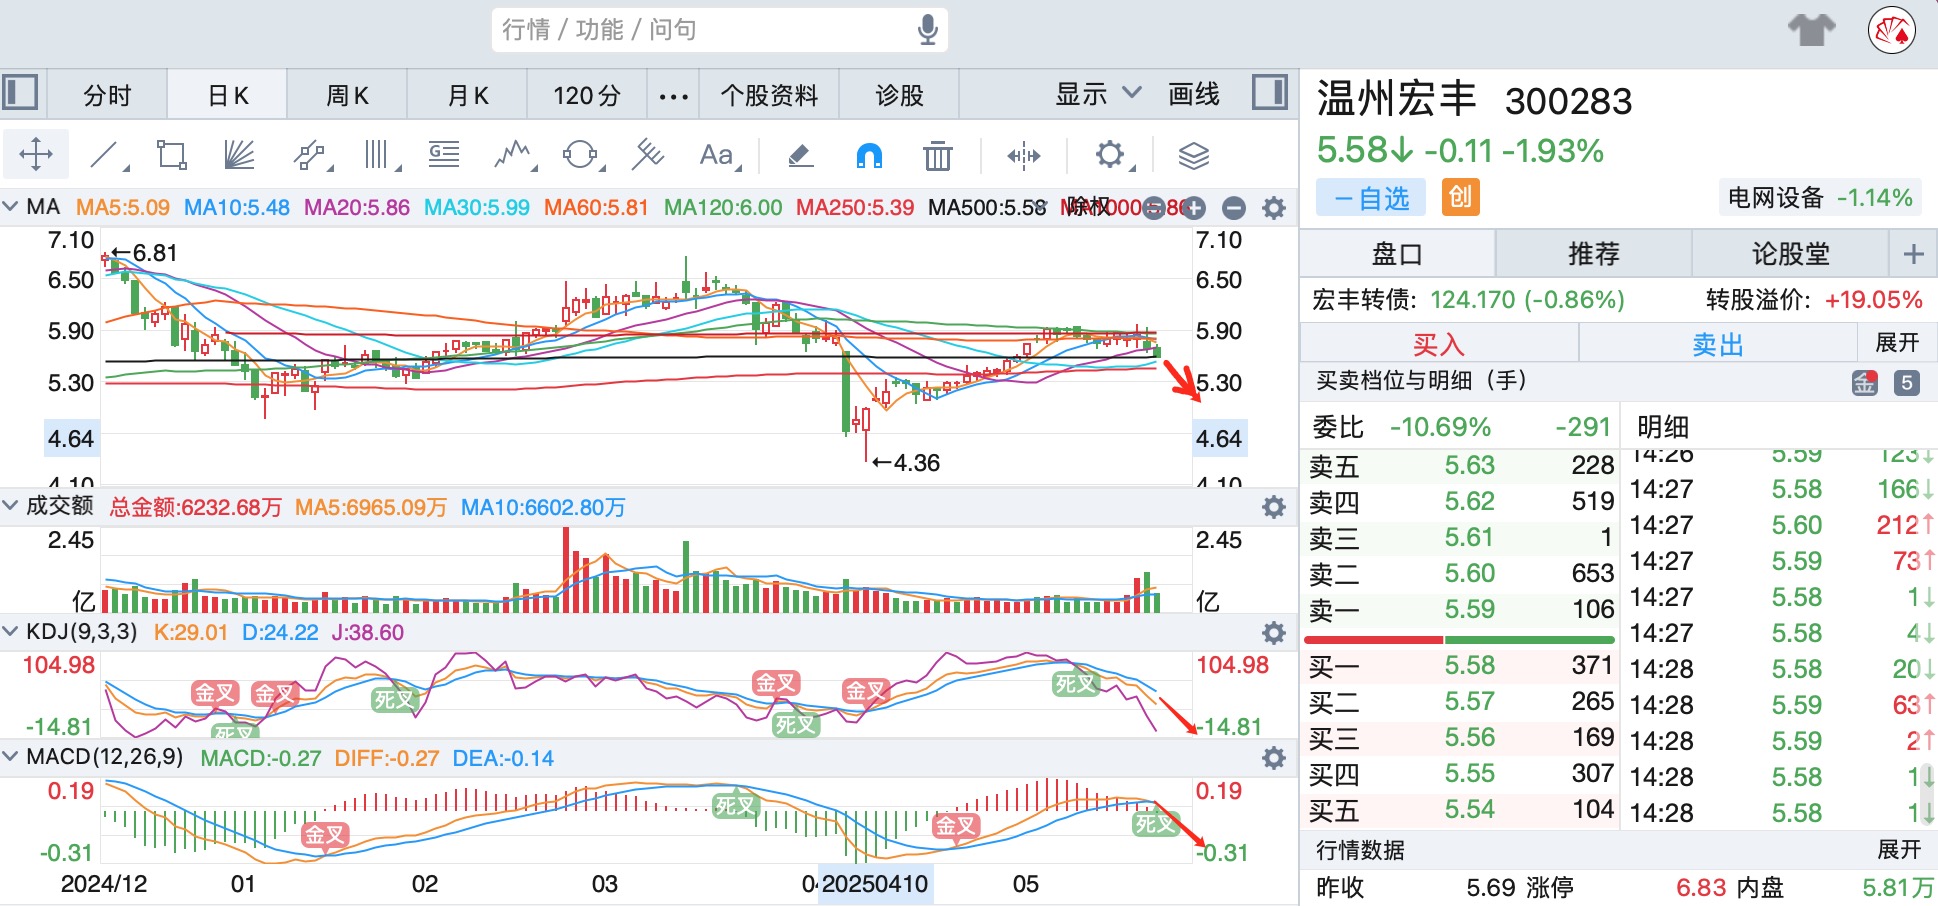The width and height of the screenshot is (1938, 906).
Task: Toggle the blue magnet snap tool
Action: click(x=869, y=155)
